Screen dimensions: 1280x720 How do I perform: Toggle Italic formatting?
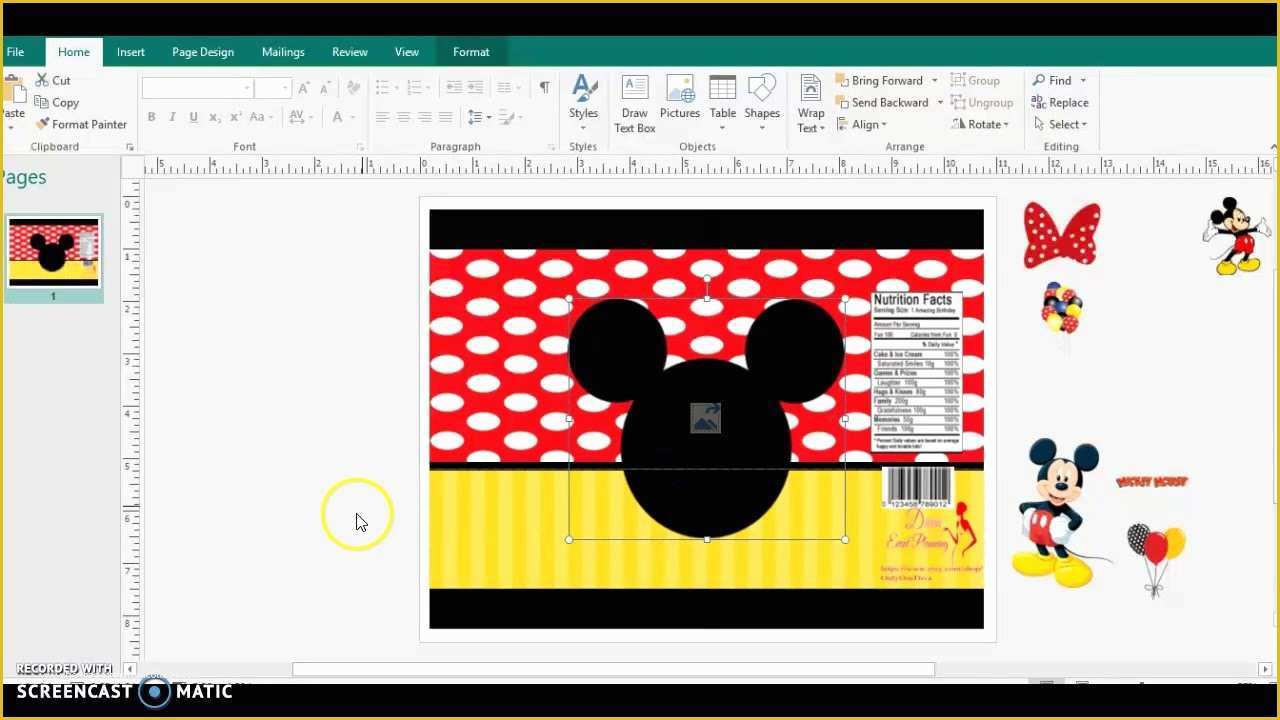click(x=172, y=117)
